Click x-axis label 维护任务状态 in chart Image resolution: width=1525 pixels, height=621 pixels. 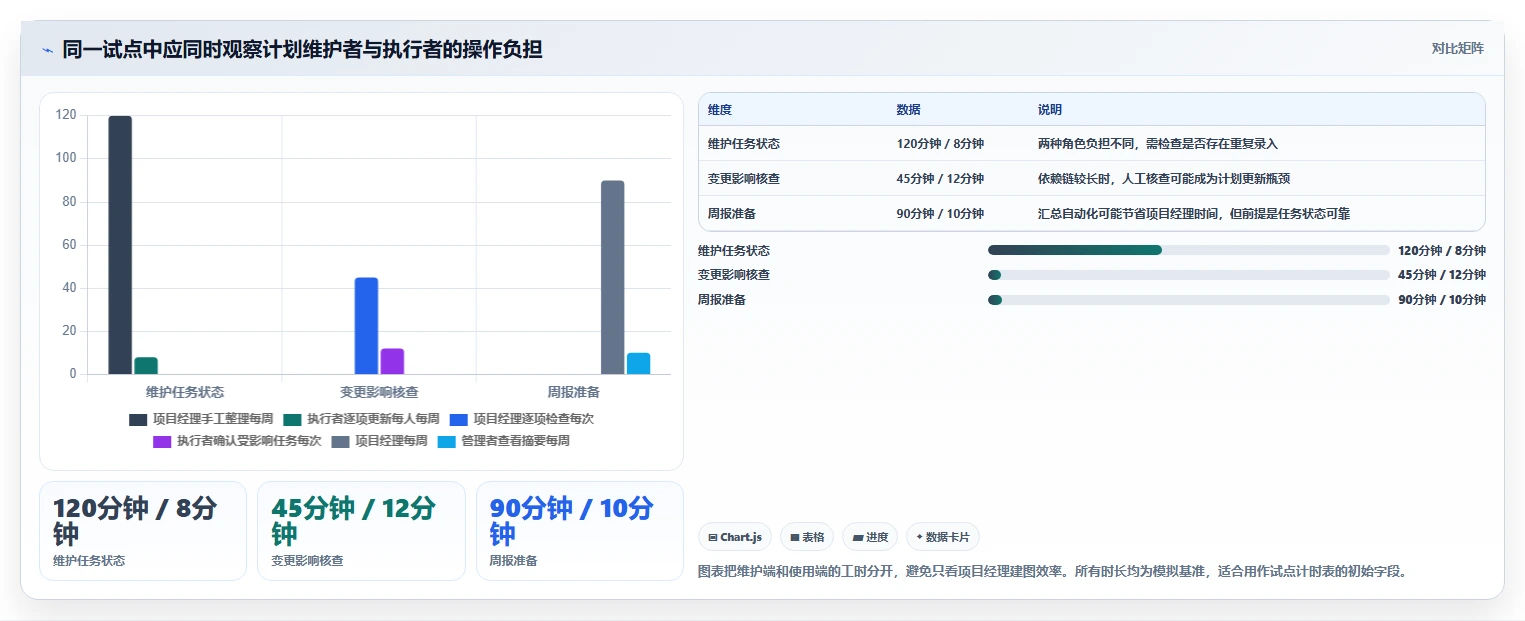click(x=185, y=392)
